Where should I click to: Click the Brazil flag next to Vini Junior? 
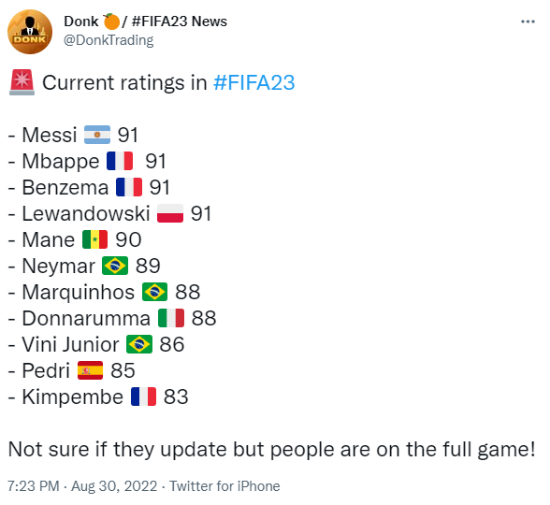139,344
